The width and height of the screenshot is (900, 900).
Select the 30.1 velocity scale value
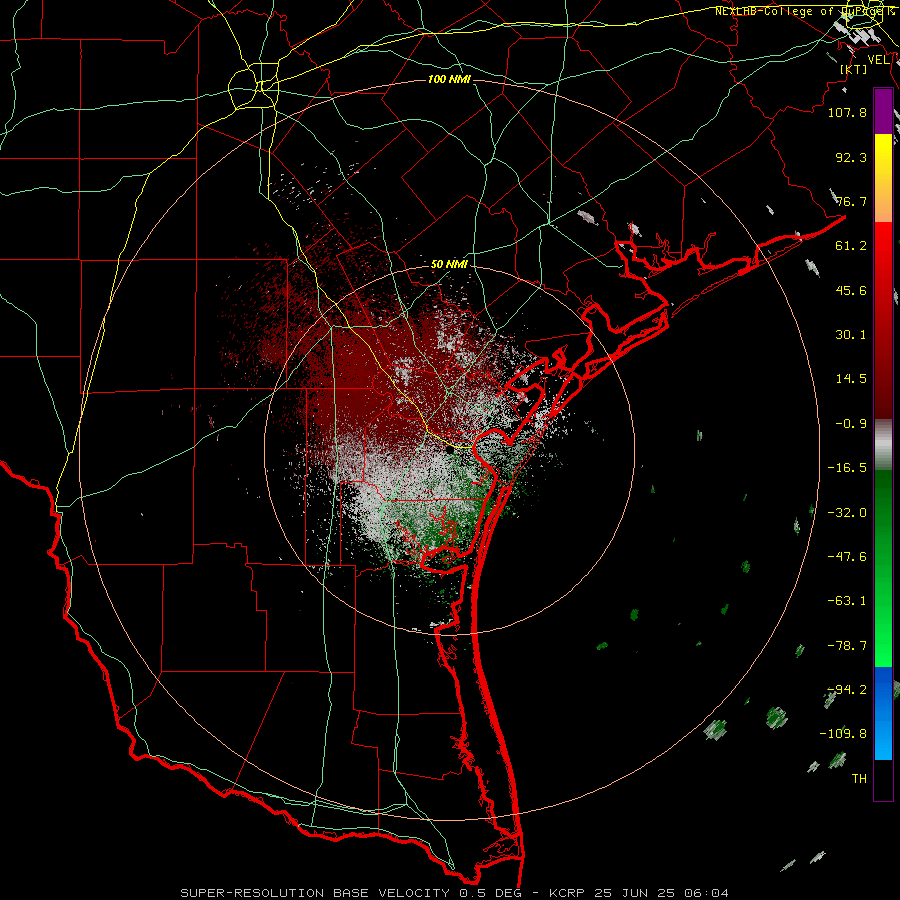[851, 335]
